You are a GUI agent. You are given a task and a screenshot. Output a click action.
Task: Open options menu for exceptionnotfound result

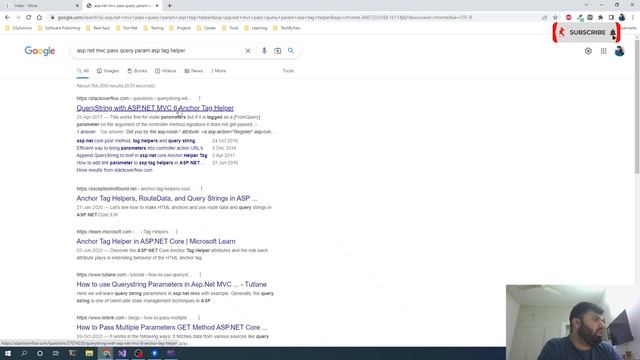[x=201, y=189]
